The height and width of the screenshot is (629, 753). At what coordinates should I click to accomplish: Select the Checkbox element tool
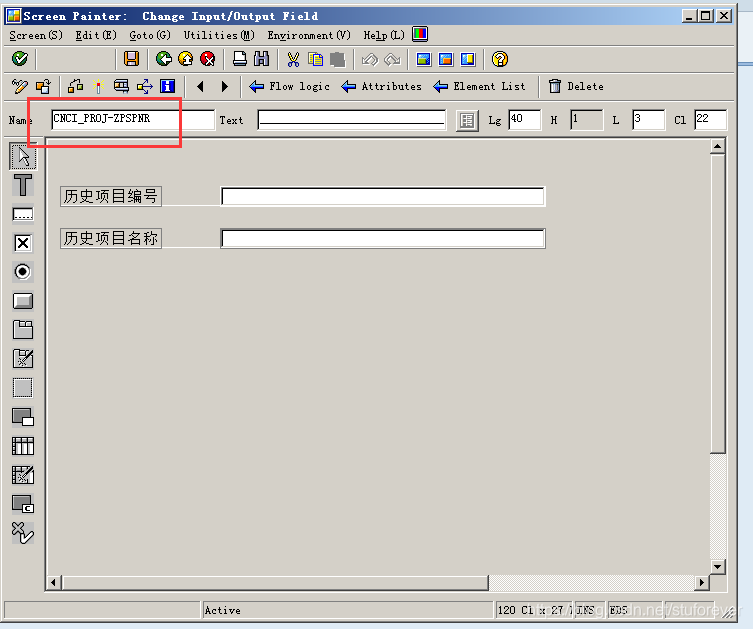[x=23, y=243]
